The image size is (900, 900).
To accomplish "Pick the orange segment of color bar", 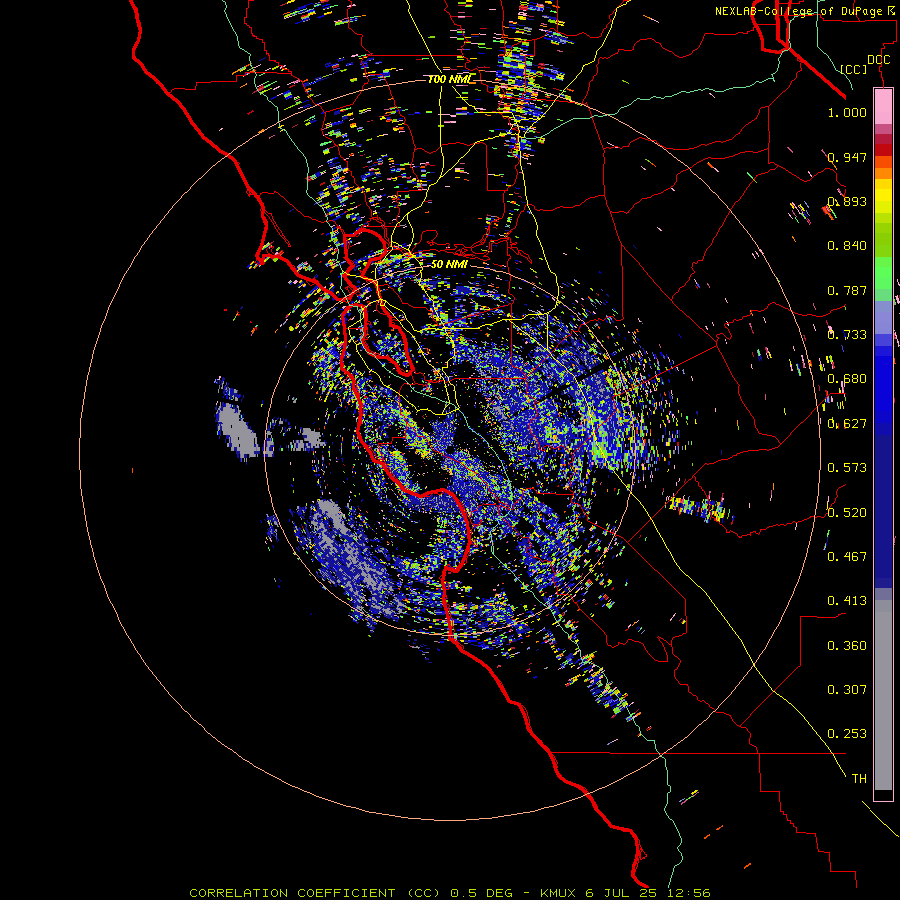I will pos(883,173).
